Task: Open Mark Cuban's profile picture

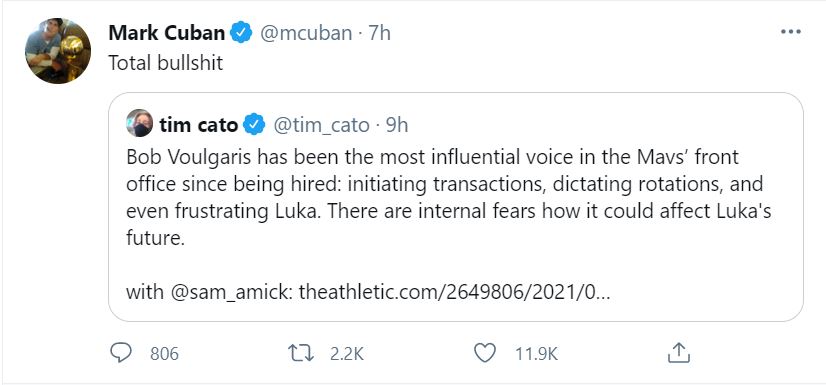Action: click(x=58, y=51)
